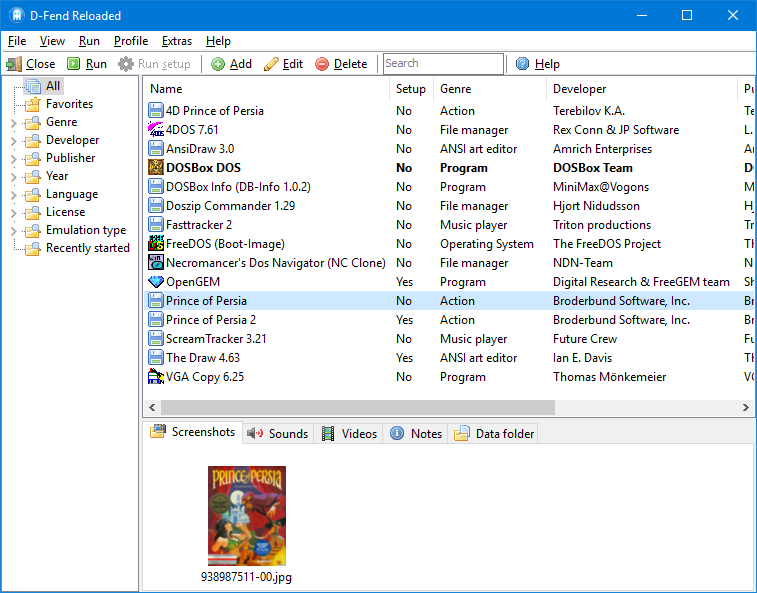
Task: Open the Extras menu
Action: tap(177, 41)
